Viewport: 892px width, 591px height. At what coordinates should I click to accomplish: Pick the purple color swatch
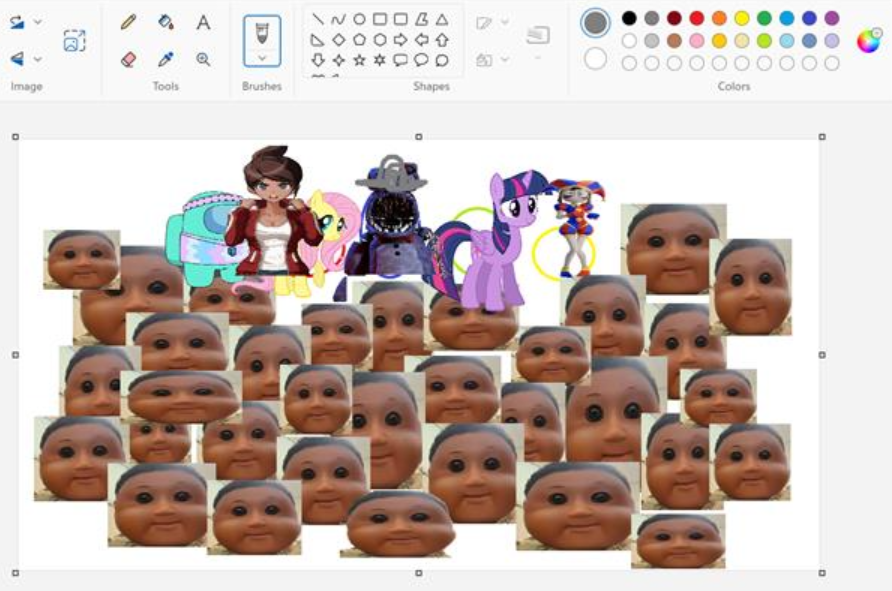point(832,18)
